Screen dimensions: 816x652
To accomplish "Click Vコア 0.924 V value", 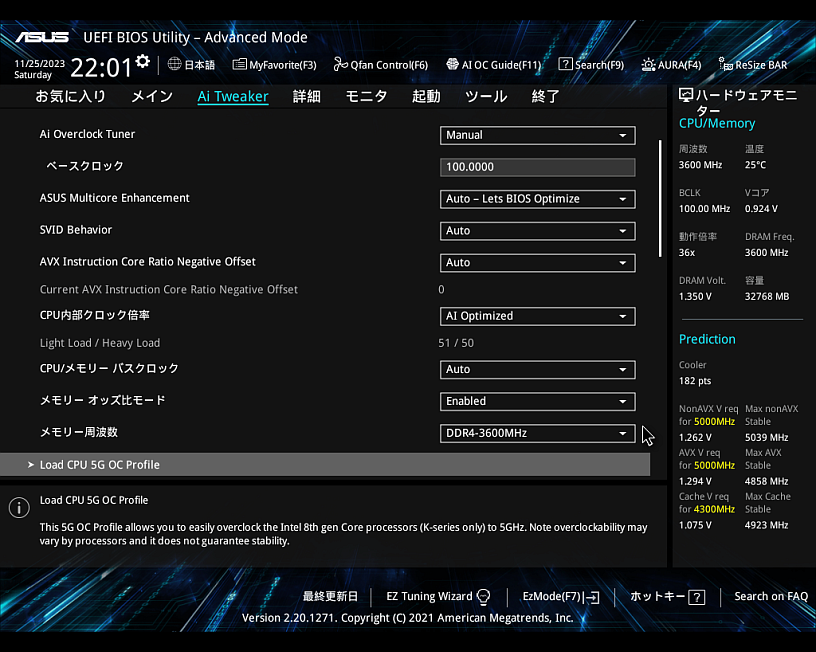I will (761, 209).
